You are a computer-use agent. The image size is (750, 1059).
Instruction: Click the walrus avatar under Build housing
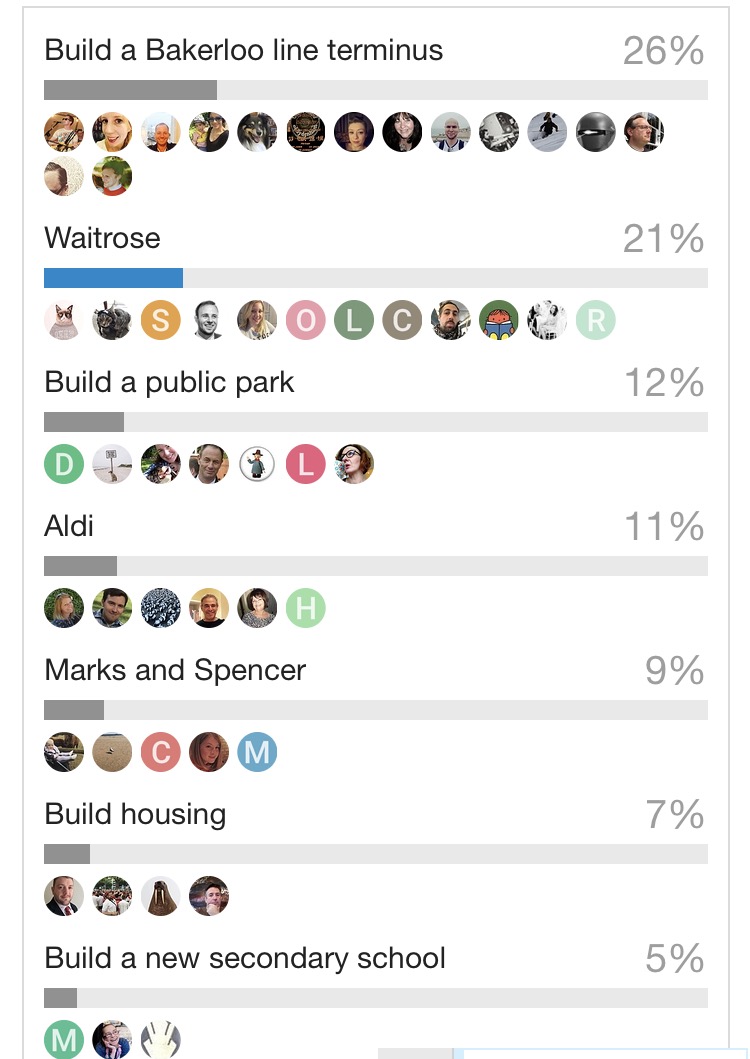point(160,896)
